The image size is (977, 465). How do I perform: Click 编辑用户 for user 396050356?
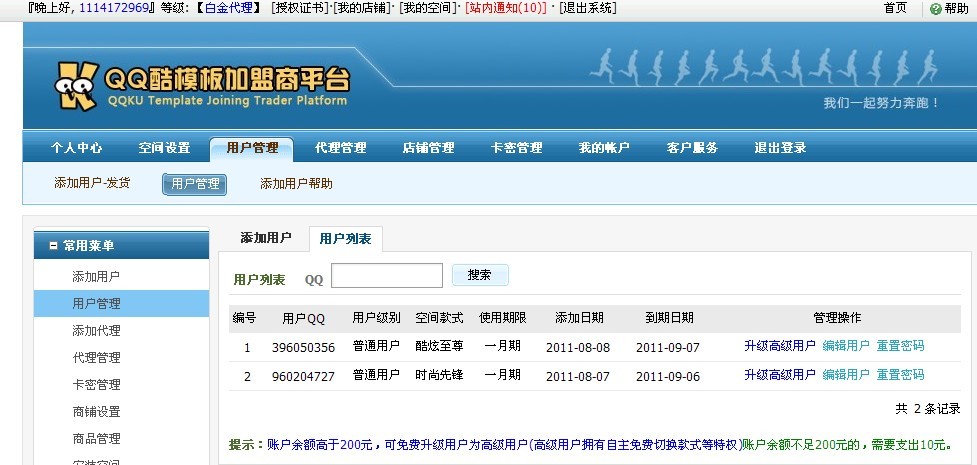coord(846,346)
